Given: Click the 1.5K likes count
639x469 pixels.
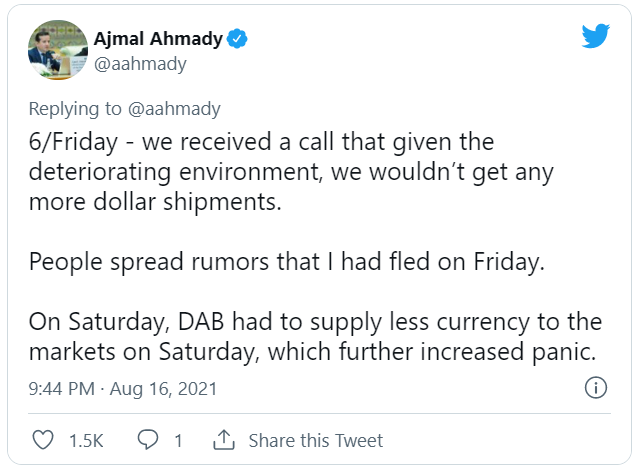Looking at the screenshot, I should click(86, 441).
